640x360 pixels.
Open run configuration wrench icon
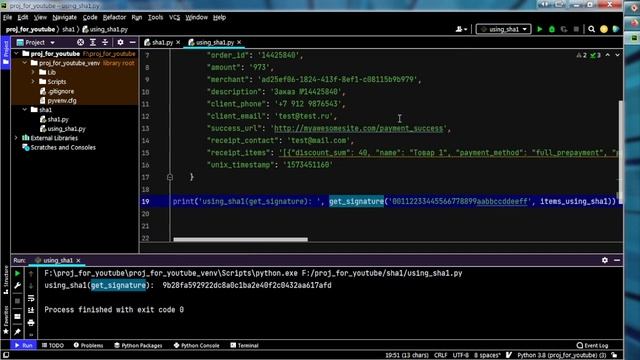coord(18,286)
